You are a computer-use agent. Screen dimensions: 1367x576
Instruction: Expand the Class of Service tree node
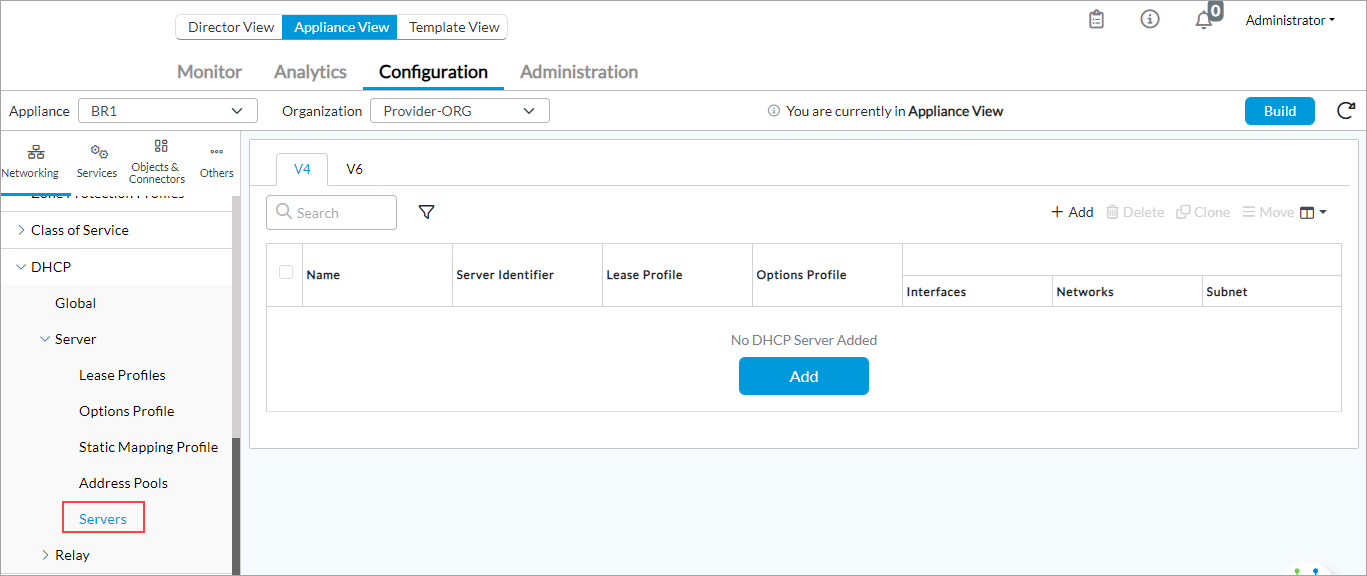(x=22, y=230)
